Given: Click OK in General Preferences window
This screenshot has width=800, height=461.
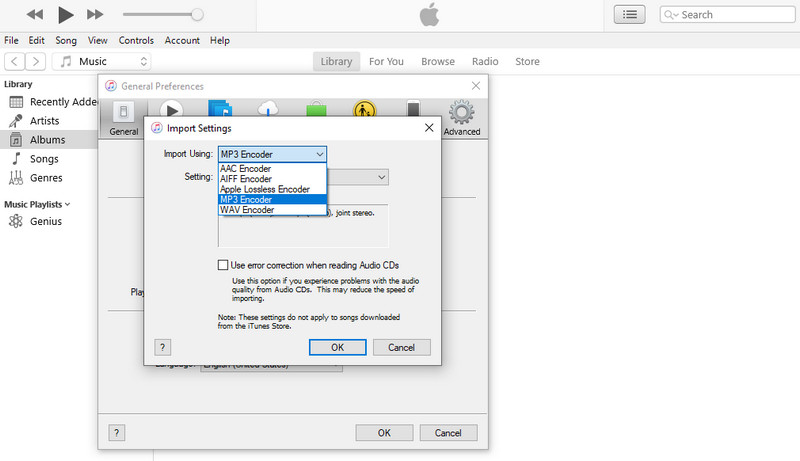Looking at the screenshot, I should coord(384,433).
